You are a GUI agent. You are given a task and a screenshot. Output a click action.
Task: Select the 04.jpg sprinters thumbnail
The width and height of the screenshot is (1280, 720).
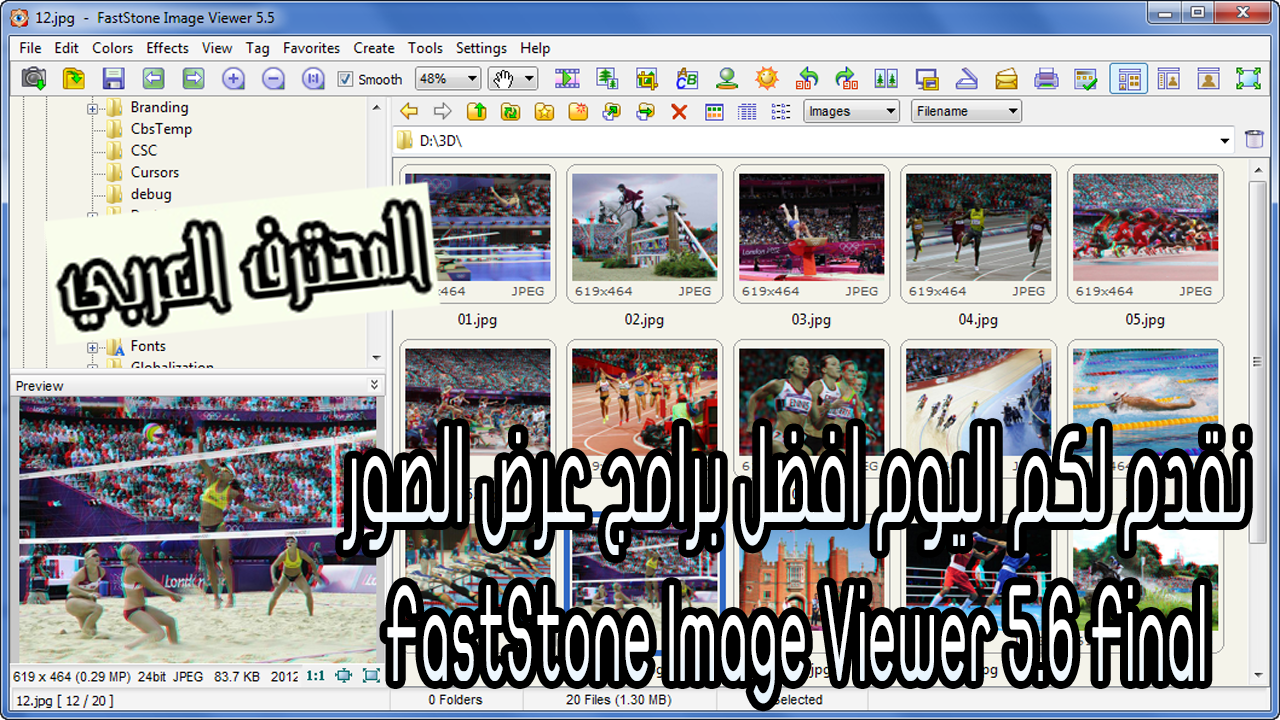pos(979,235)
